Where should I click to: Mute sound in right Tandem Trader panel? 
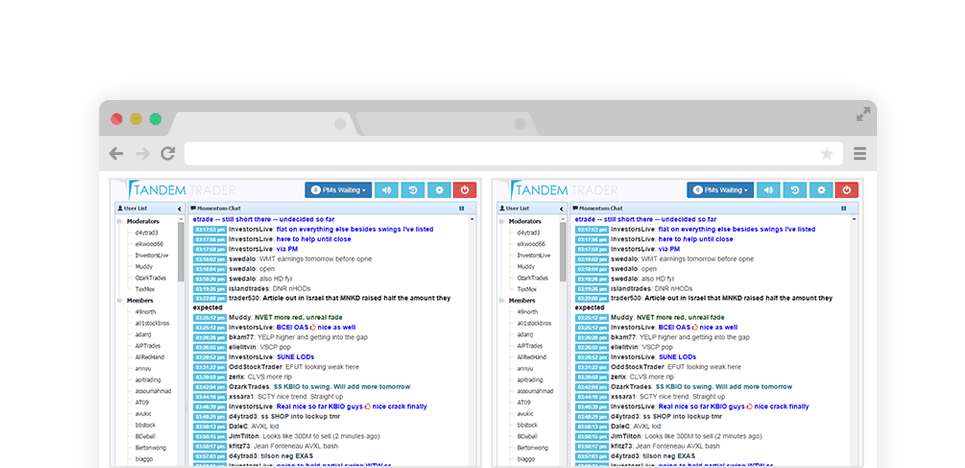[769, 190]
